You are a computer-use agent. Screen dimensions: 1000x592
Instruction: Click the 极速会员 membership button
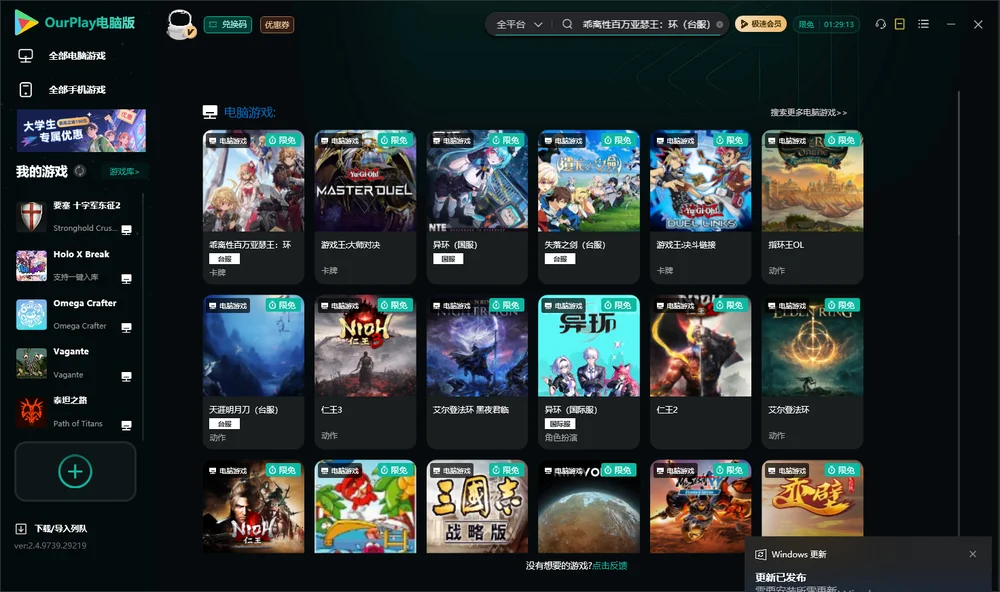click(761, 24)
